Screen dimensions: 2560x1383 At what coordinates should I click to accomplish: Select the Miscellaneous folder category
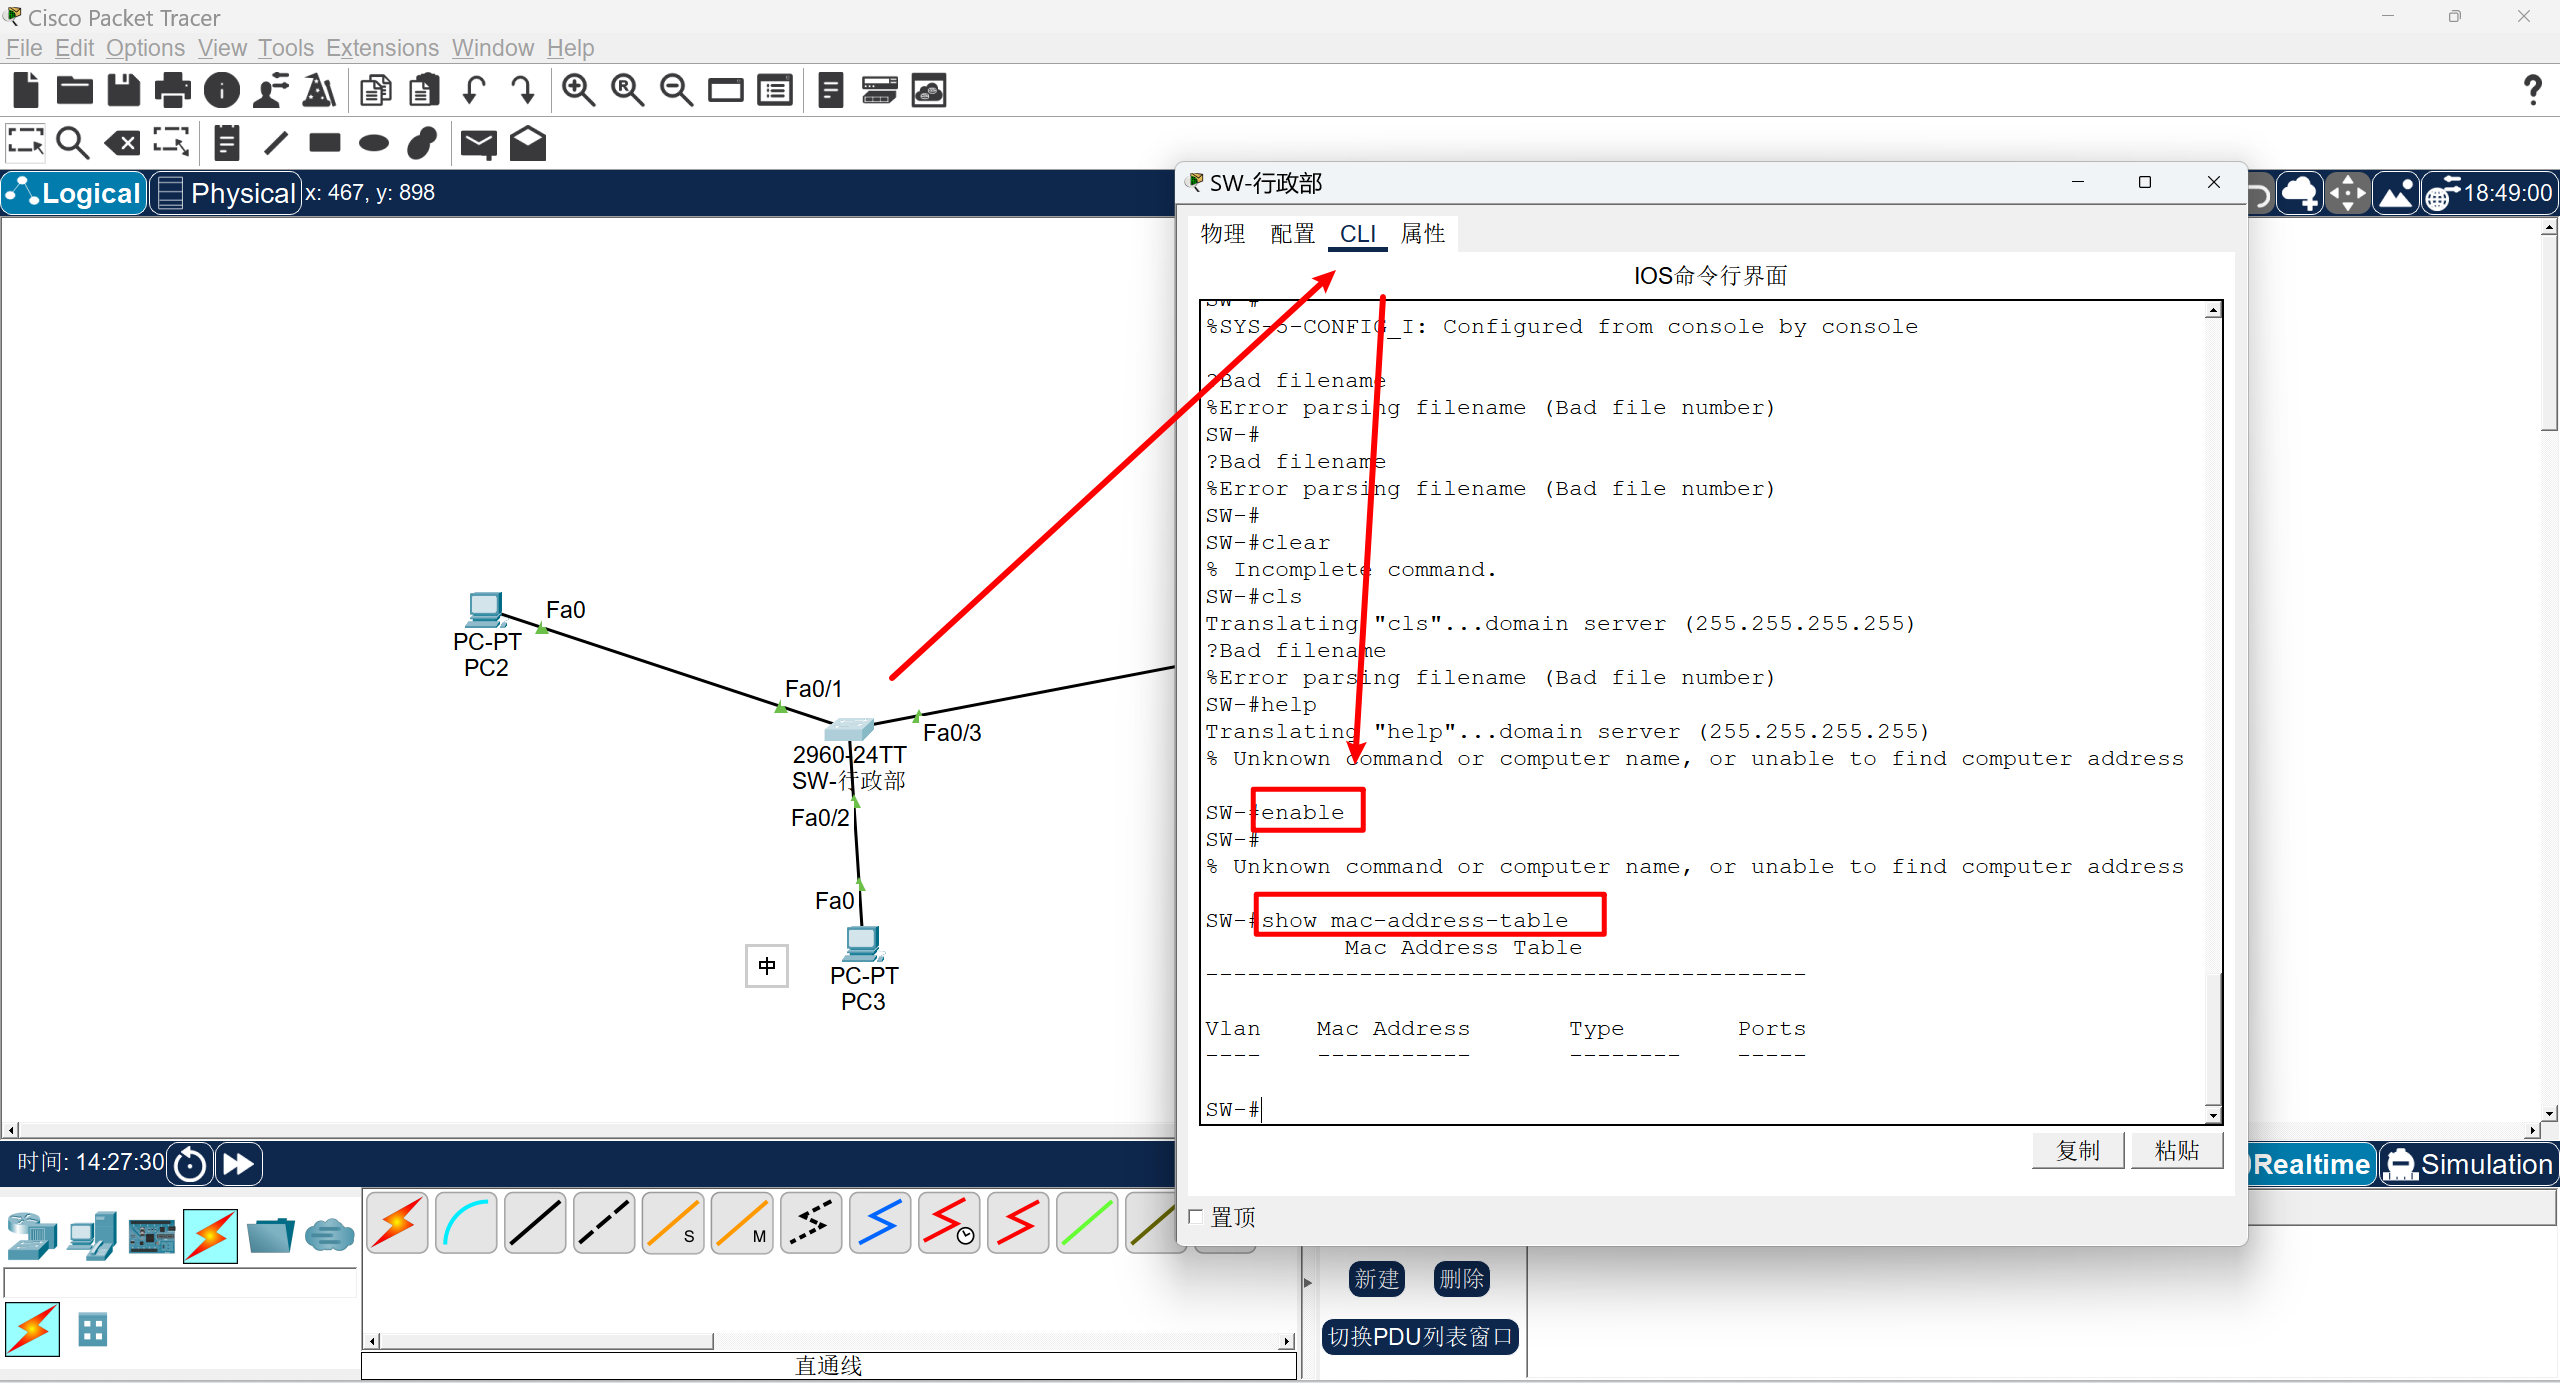(x=270, y=1236)
